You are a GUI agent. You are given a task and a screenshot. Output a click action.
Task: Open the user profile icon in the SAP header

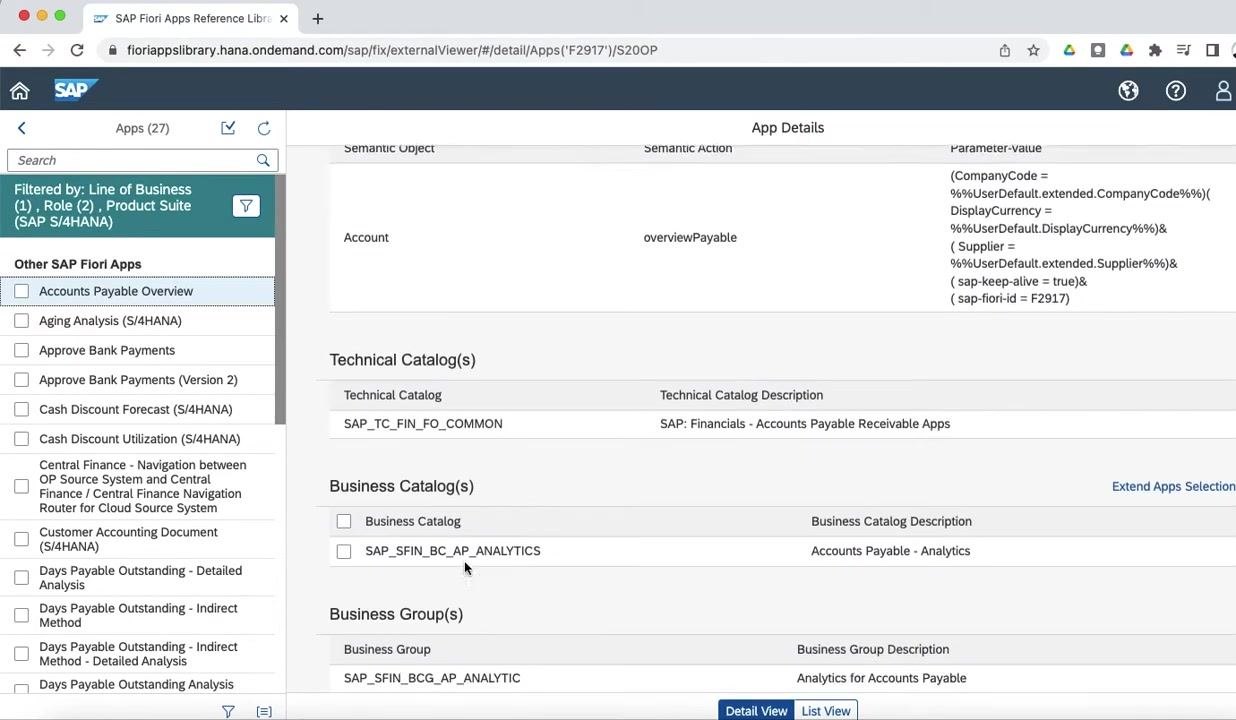[x=1224, y=91]
